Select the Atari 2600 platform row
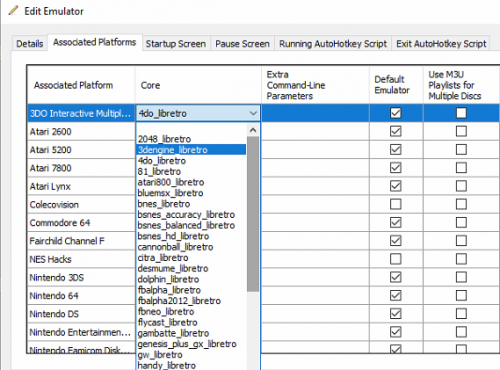Screen dimensions: 500x370 click(81, 132)
